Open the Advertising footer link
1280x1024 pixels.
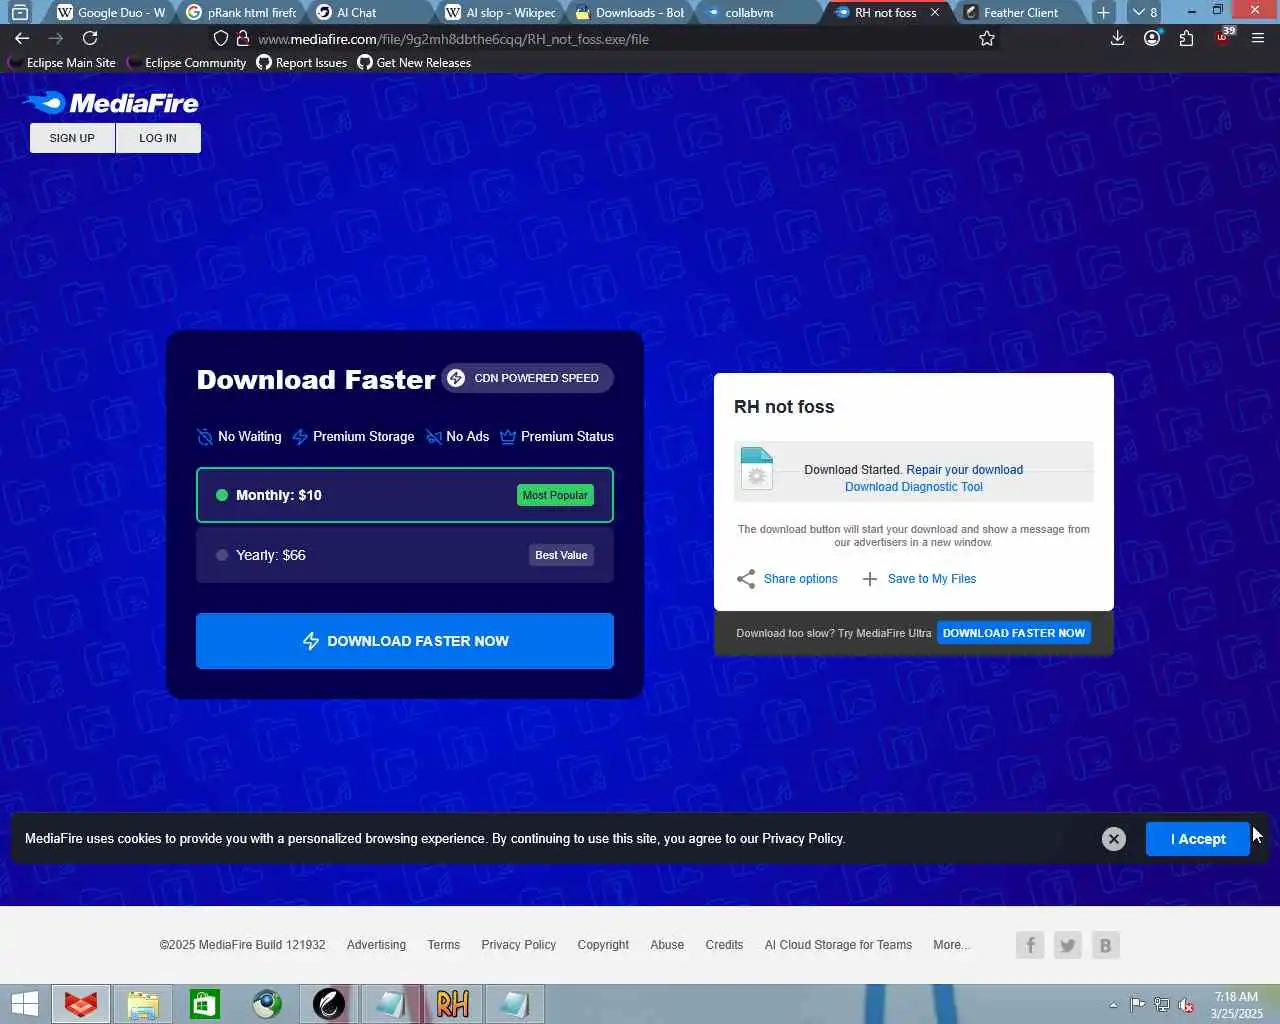pyautogui.click(x=376, y=945)
